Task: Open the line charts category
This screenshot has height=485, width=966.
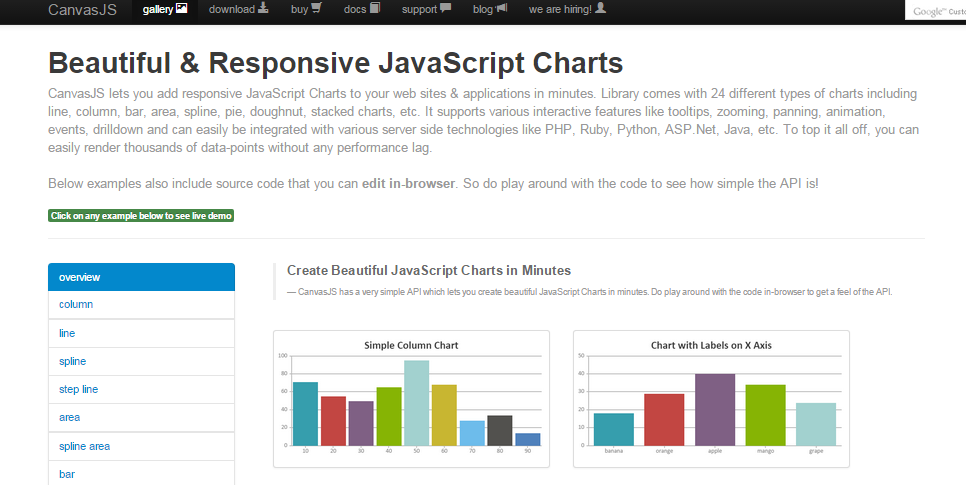Action: point(141,333)
